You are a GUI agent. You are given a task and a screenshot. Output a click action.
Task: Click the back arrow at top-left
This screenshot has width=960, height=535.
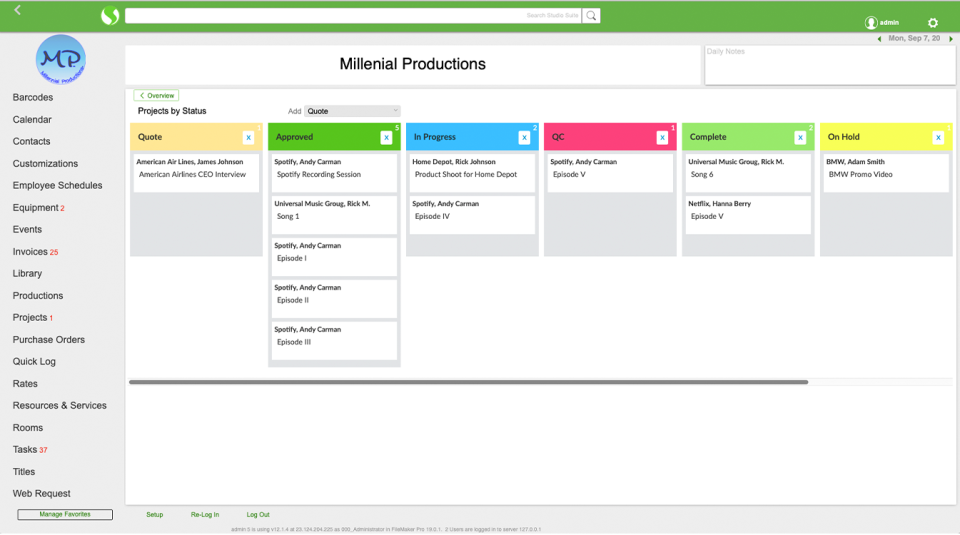pyautogui.click(x=18, y=10)
